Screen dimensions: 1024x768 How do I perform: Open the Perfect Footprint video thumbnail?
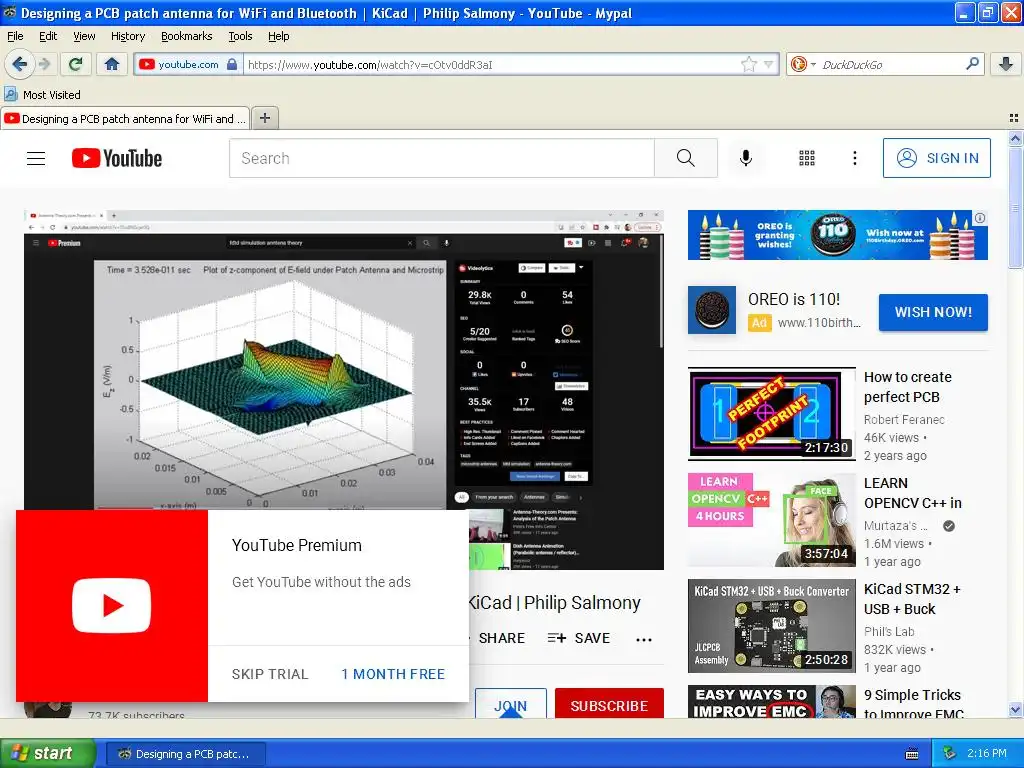771,413
